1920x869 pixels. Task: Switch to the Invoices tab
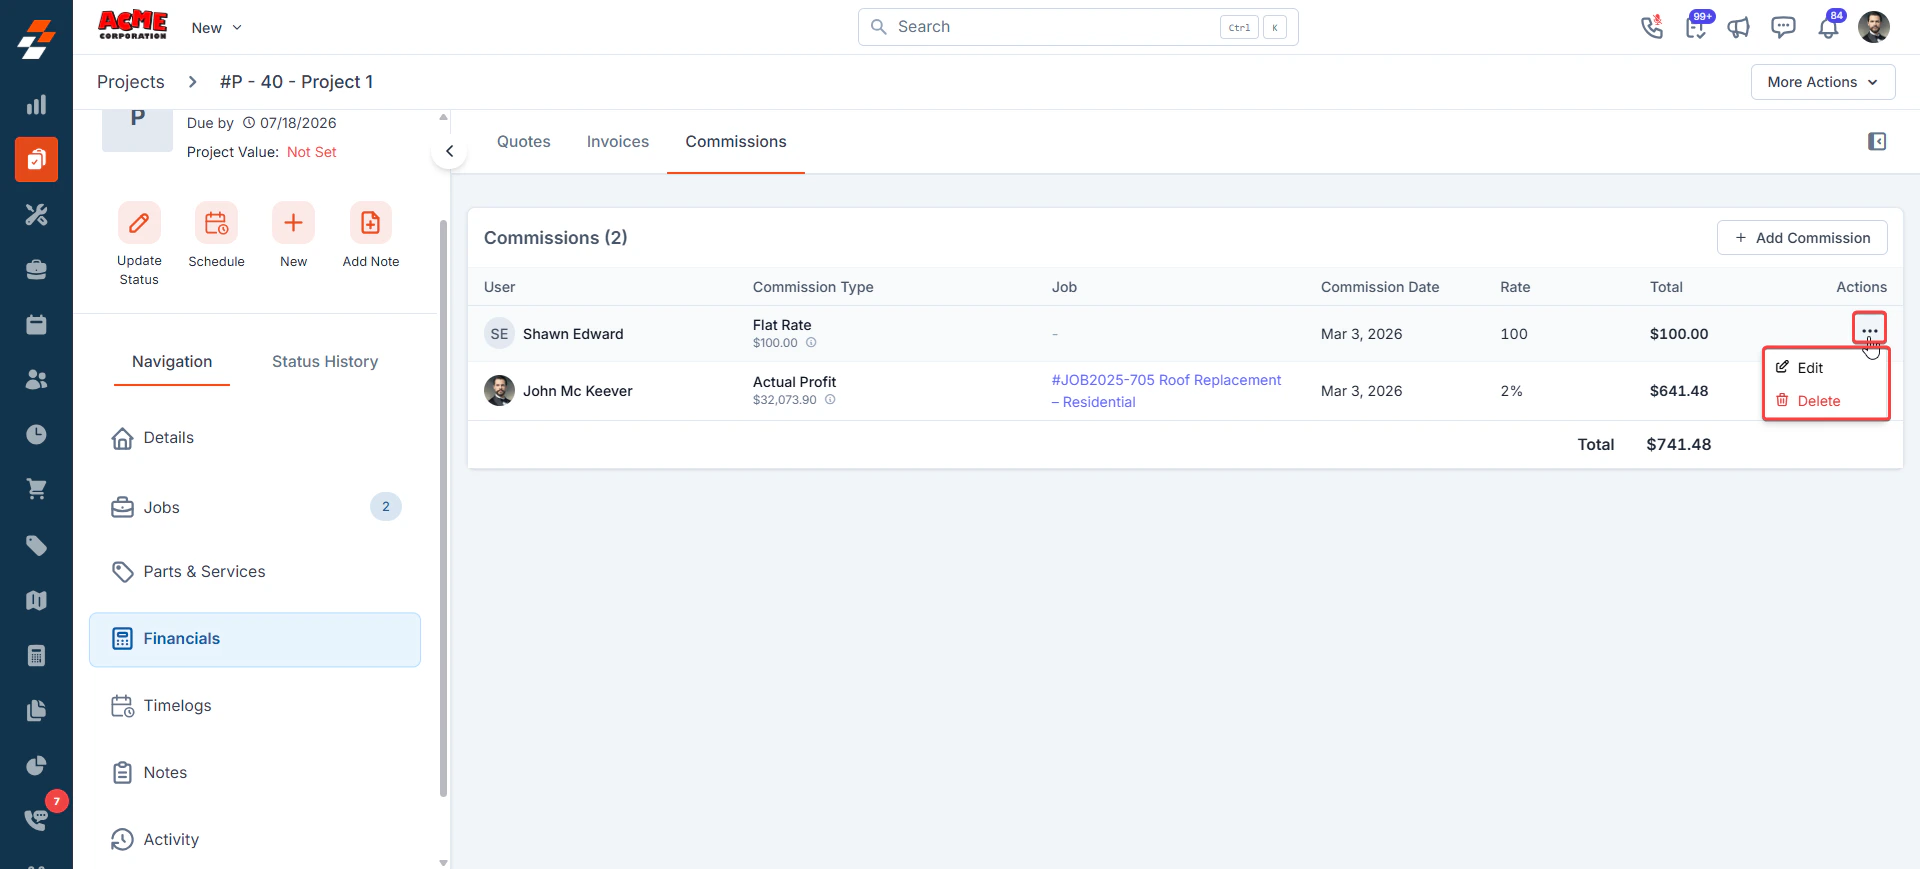click(617, 142)
